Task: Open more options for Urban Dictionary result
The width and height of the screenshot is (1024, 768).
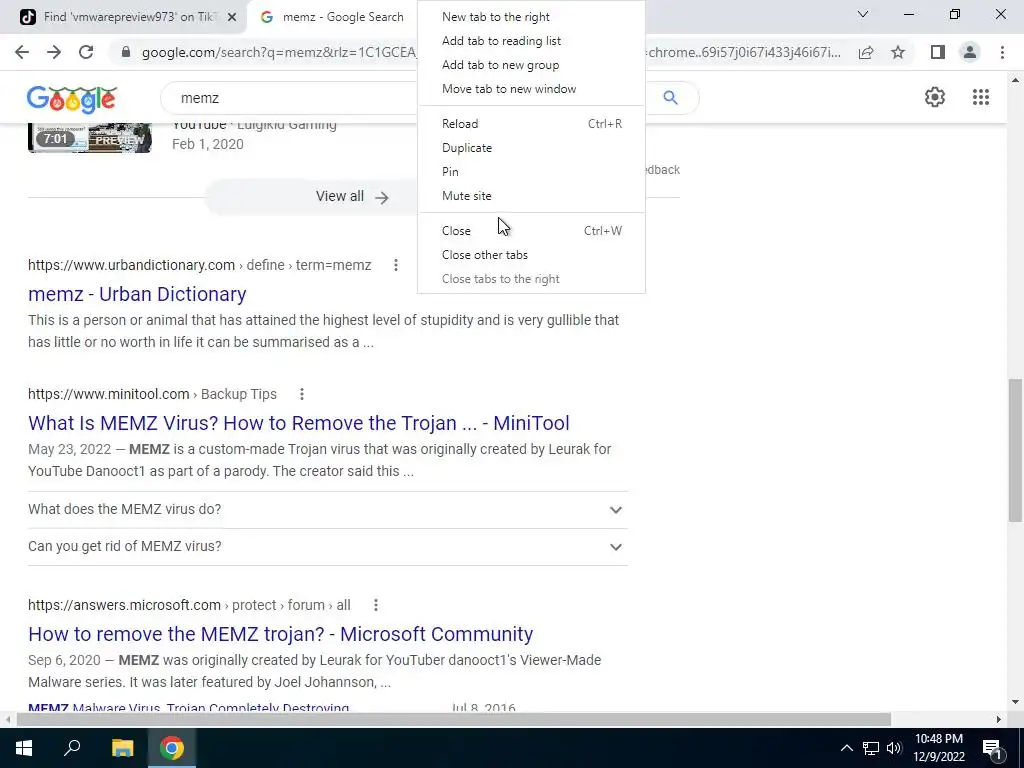Action: pyautogui.click(x=396, y=265)
